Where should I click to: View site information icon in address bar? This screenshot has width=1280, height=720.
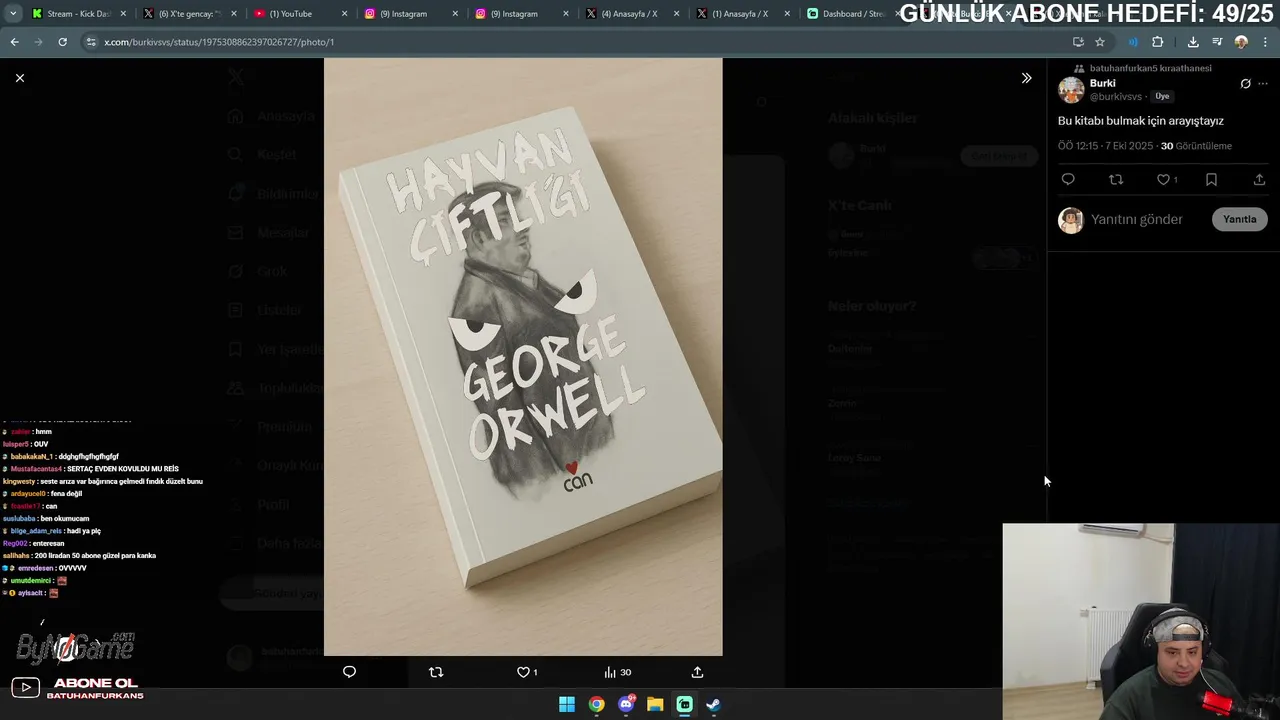(x=91, y=42)
